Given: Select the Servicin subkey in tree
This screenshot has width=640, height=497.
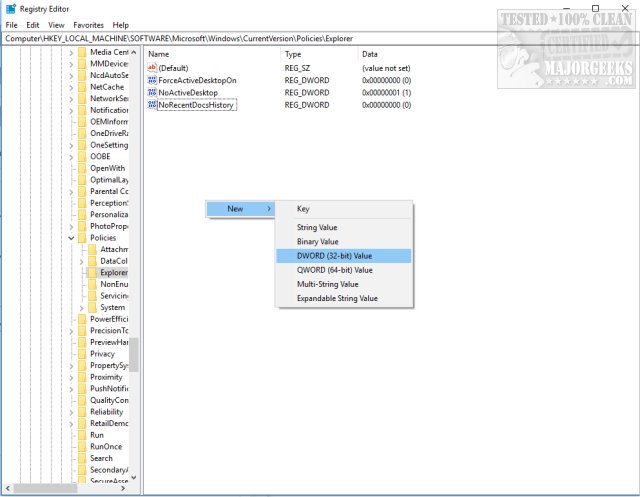Looking at the screenshot, I should coord(114,295).
